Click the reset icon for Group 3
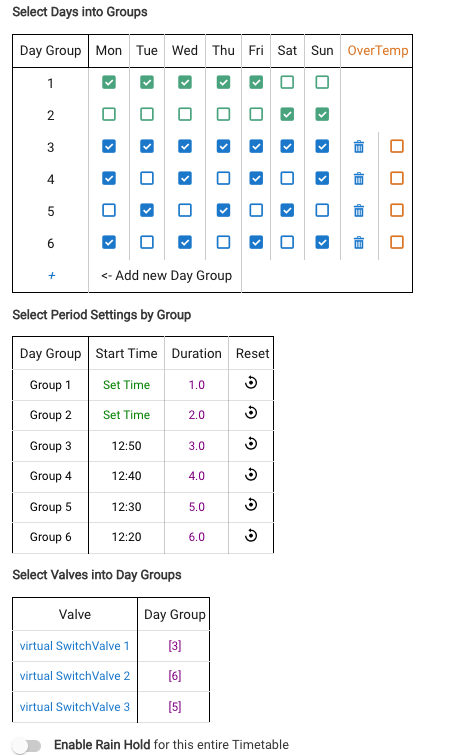This screenshot has height=755, width=450. (251, 444)
